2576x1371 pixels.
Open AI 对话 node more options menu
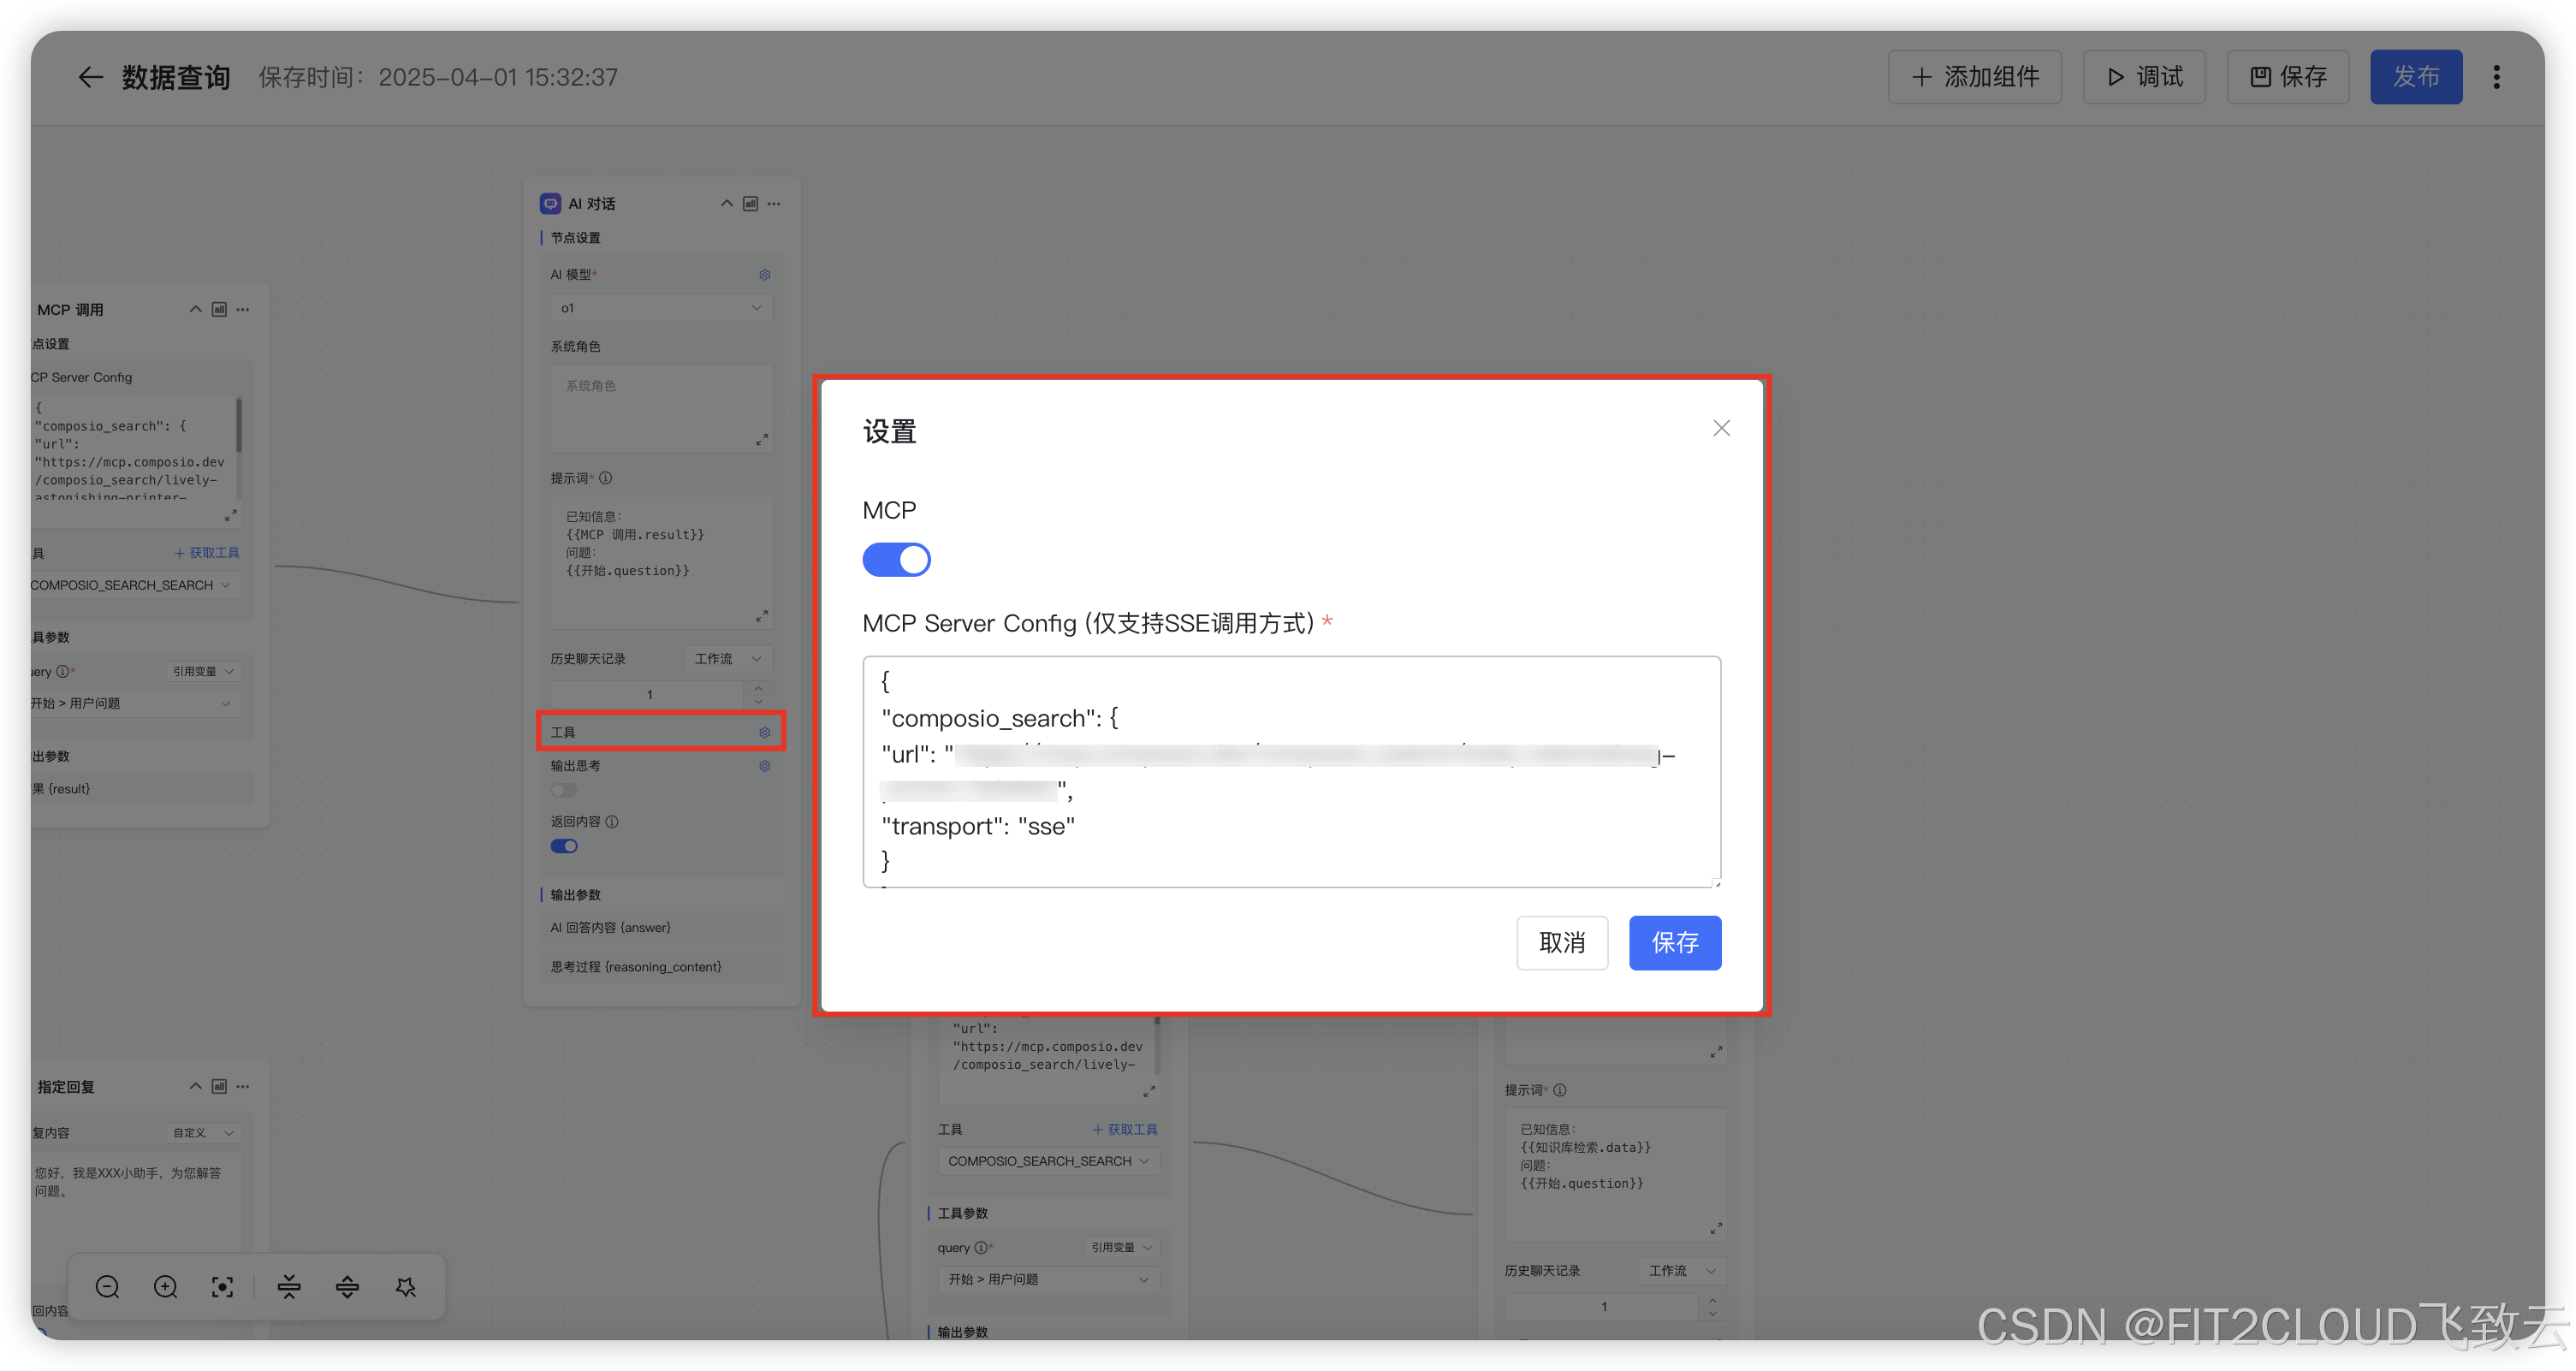click(774, 203)
